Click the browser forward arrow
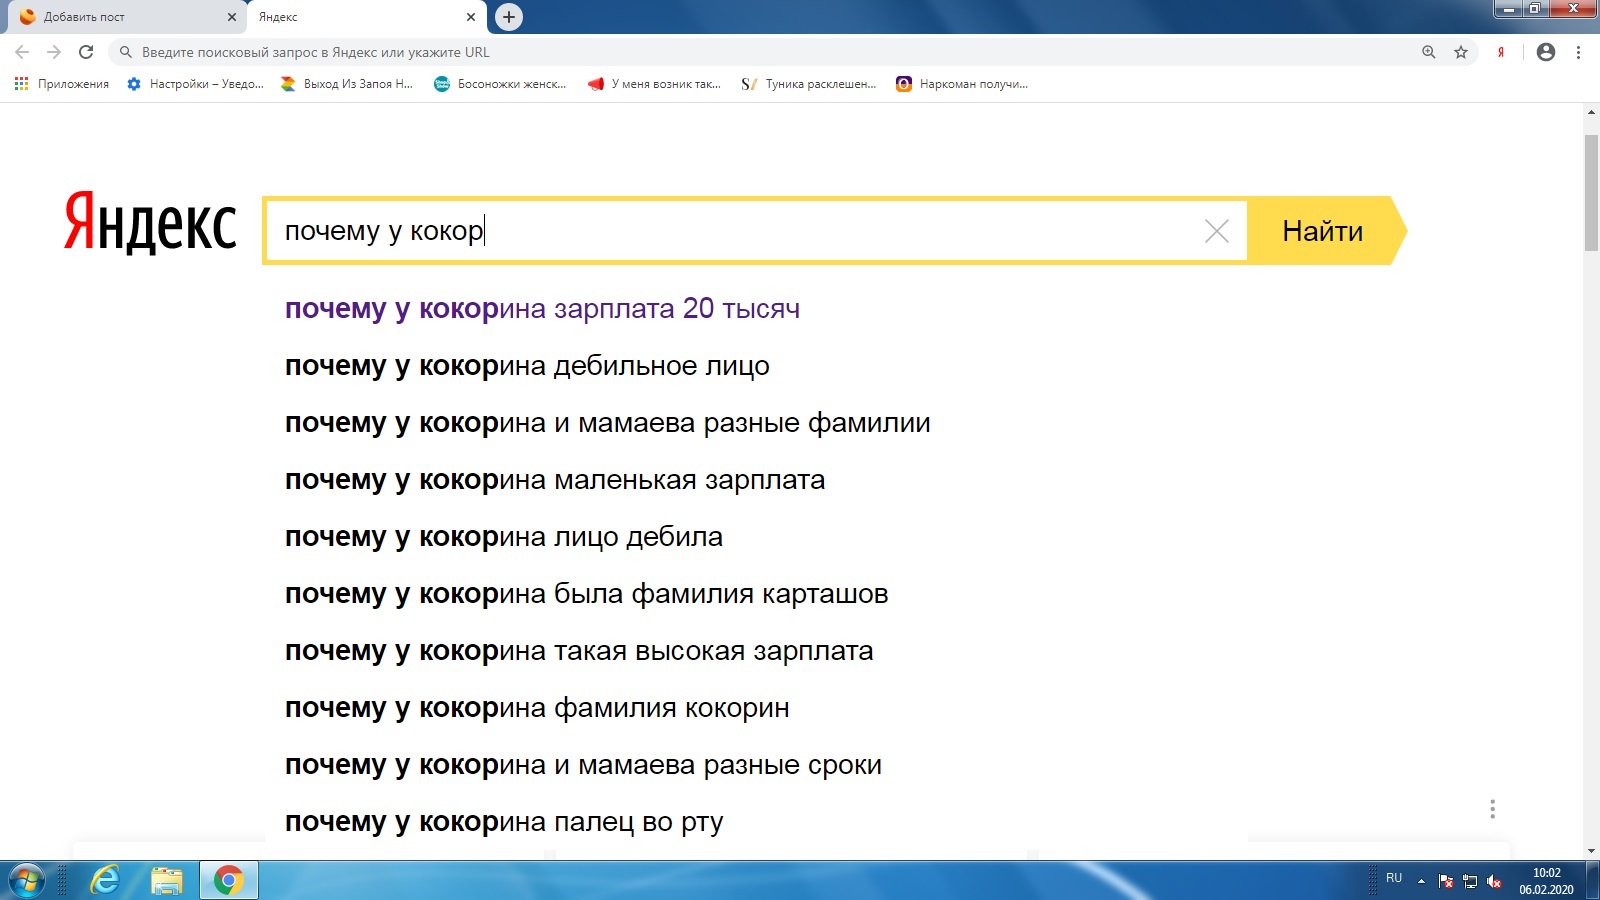This screenshot has height=900, width=1600. (x=54, y=52)
